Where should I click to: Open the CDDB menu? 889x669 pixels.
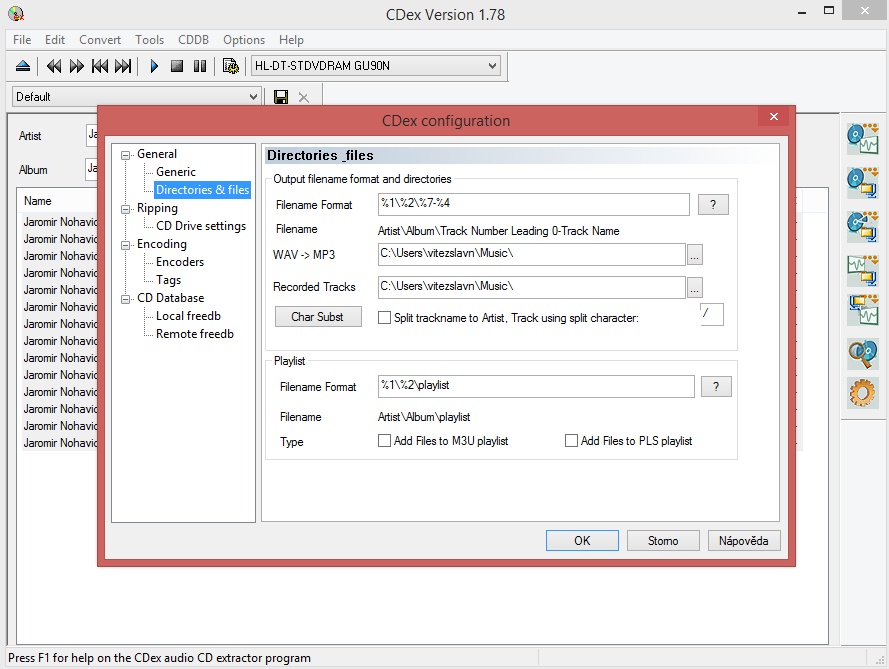point(193,40)
